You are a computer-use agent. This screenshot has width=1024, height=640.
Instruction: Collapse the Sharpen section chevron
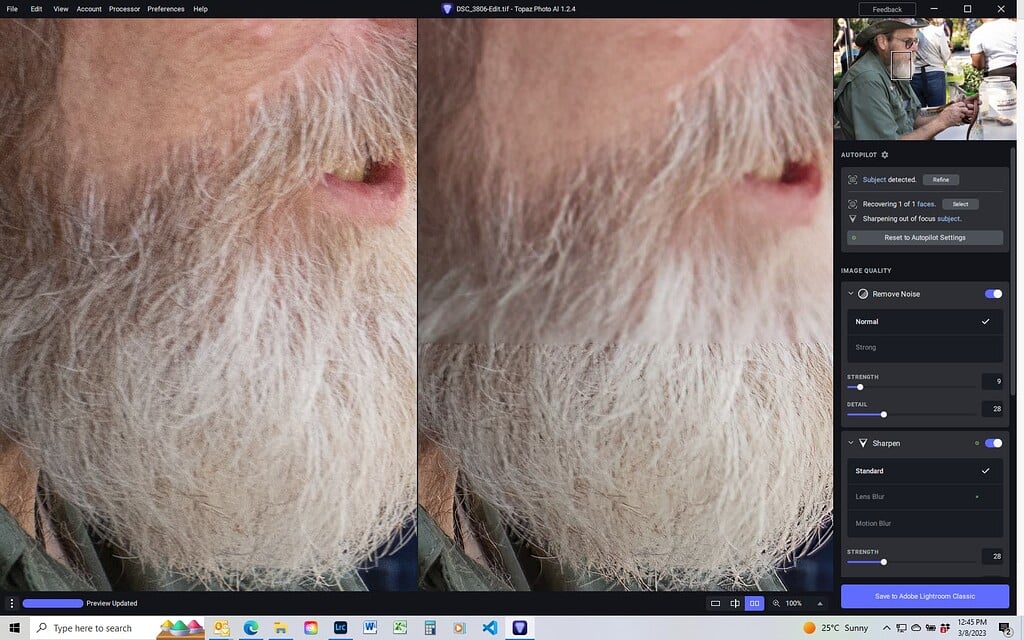click(x=851, y=442)
